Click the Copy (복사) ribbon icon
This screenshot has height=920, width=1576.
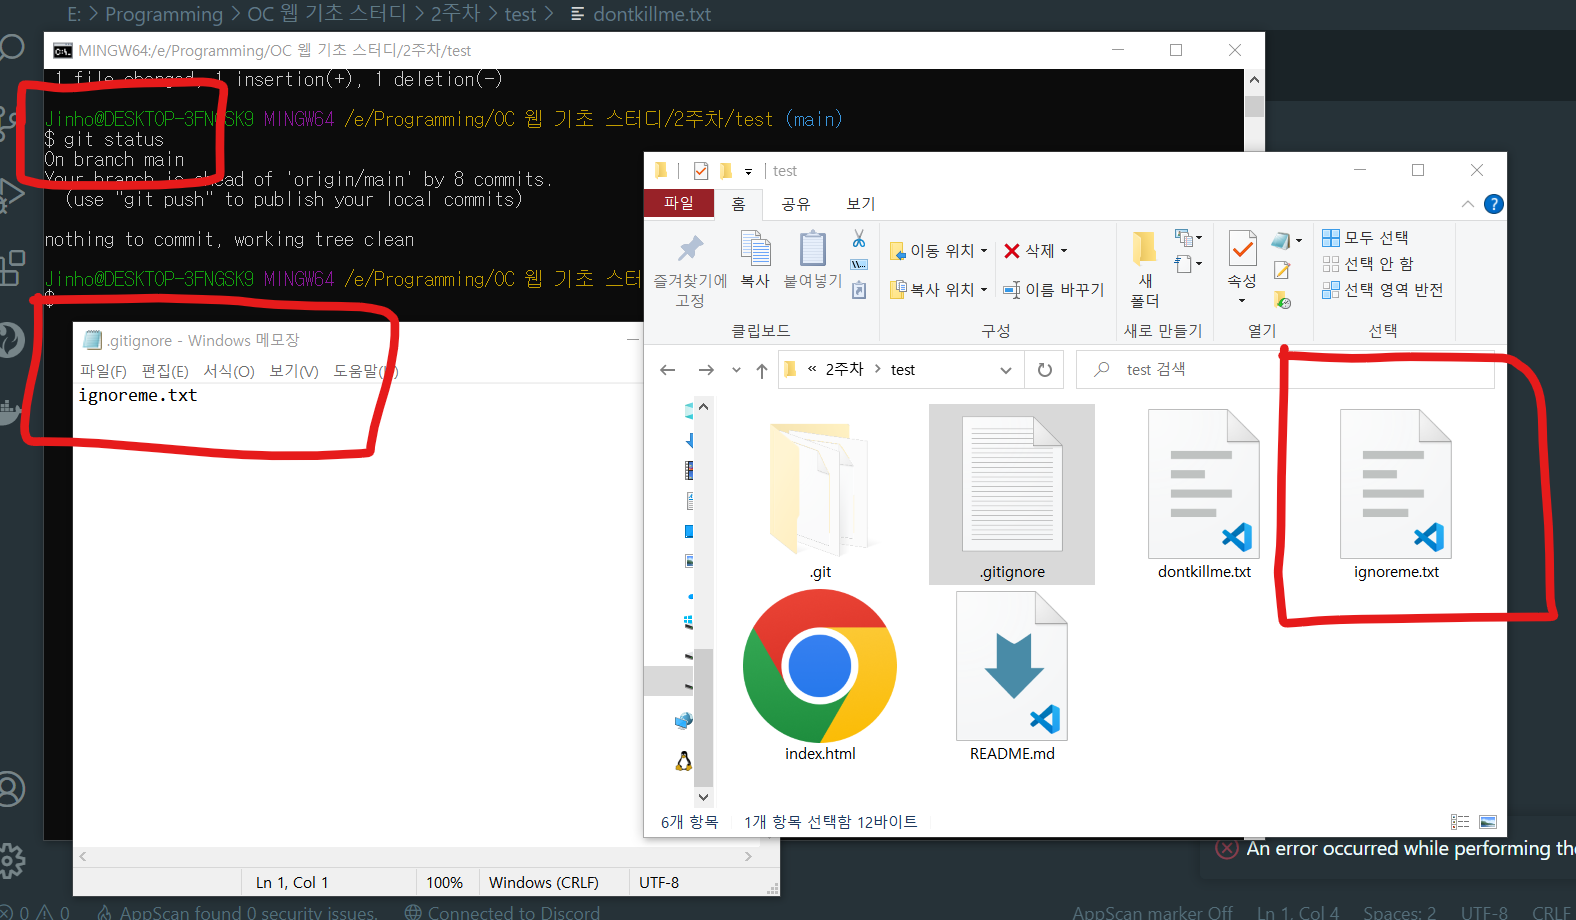[x=755, y=249]
